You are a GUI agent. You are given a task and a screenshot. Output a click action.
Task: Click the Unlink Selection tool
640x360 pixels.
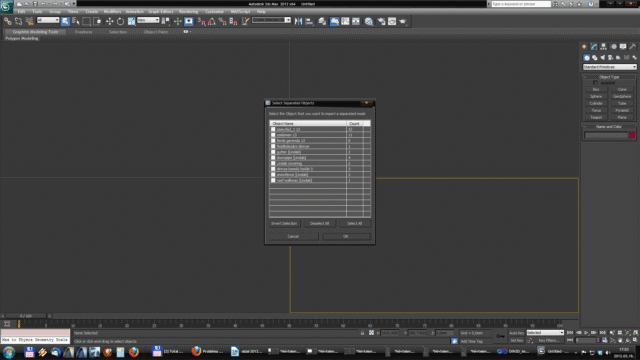(18, 21)
